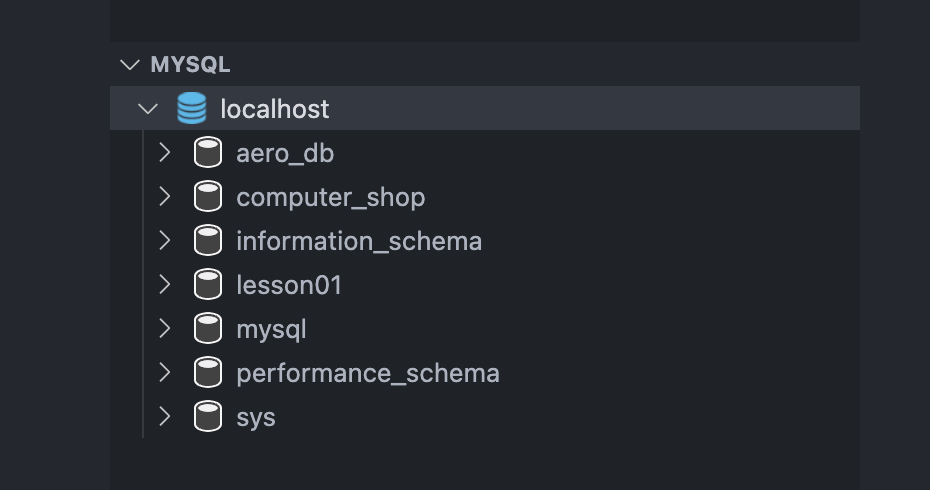930x490 pixels.
Task: Select the performance_schema database name
Action: pyautogui.click(x=367, y=374)
